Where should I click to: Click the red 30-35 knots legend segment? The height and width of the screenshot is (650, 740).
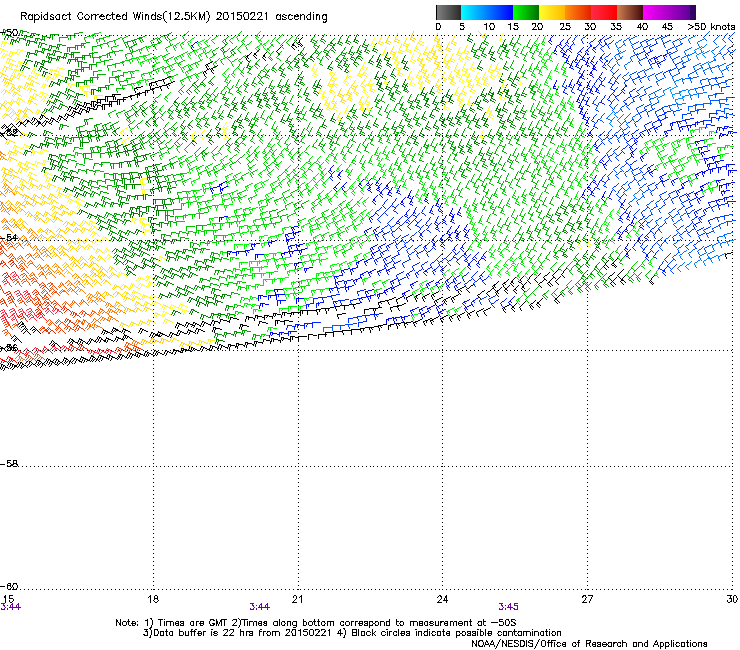tap(604, 12)
